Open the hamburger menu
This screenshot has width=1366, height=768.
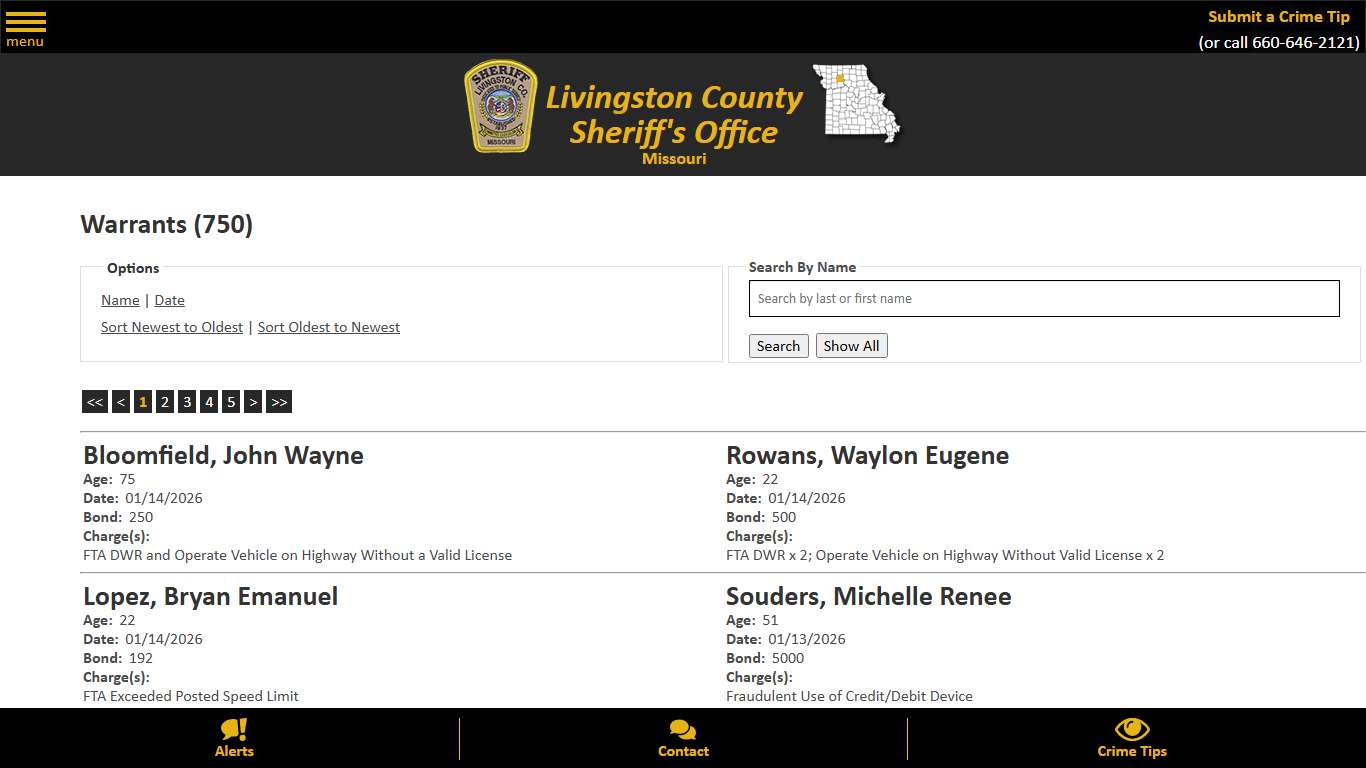click(25, 27)
